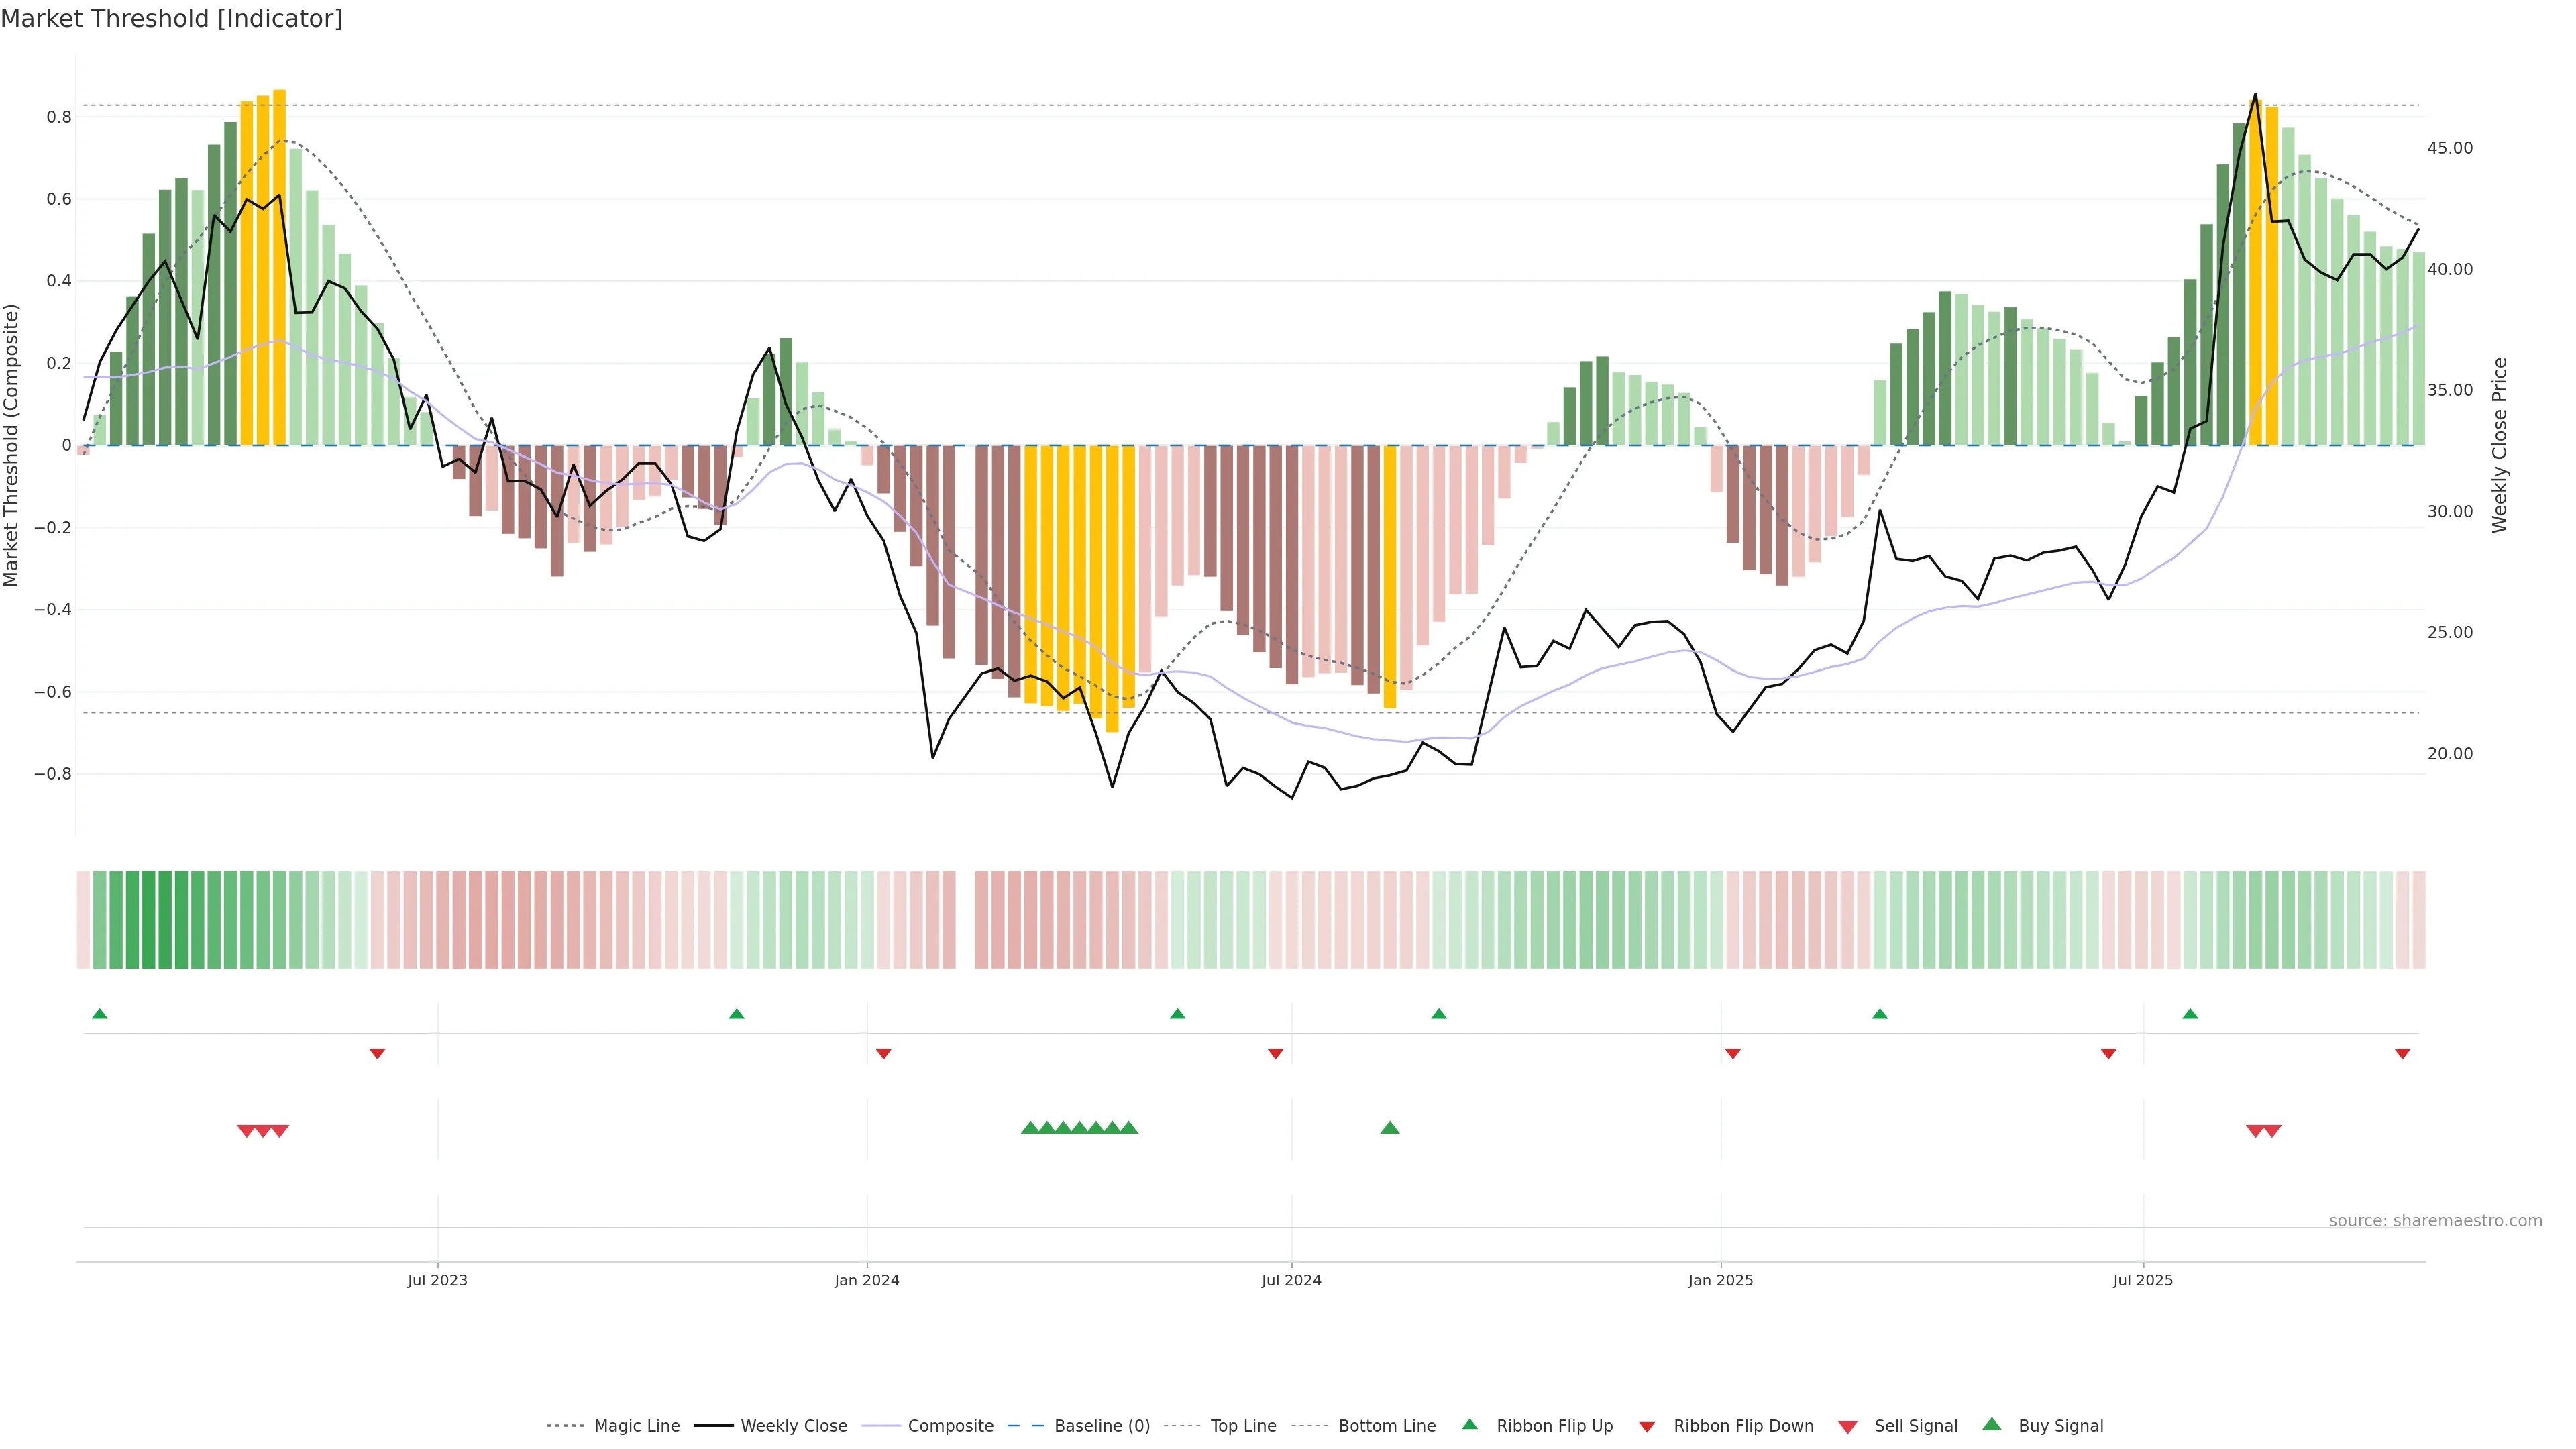Toggle the Composite legend entry
Image resolution: width=2576 pixels, height=1449 pixels.
click(950, 1426)
